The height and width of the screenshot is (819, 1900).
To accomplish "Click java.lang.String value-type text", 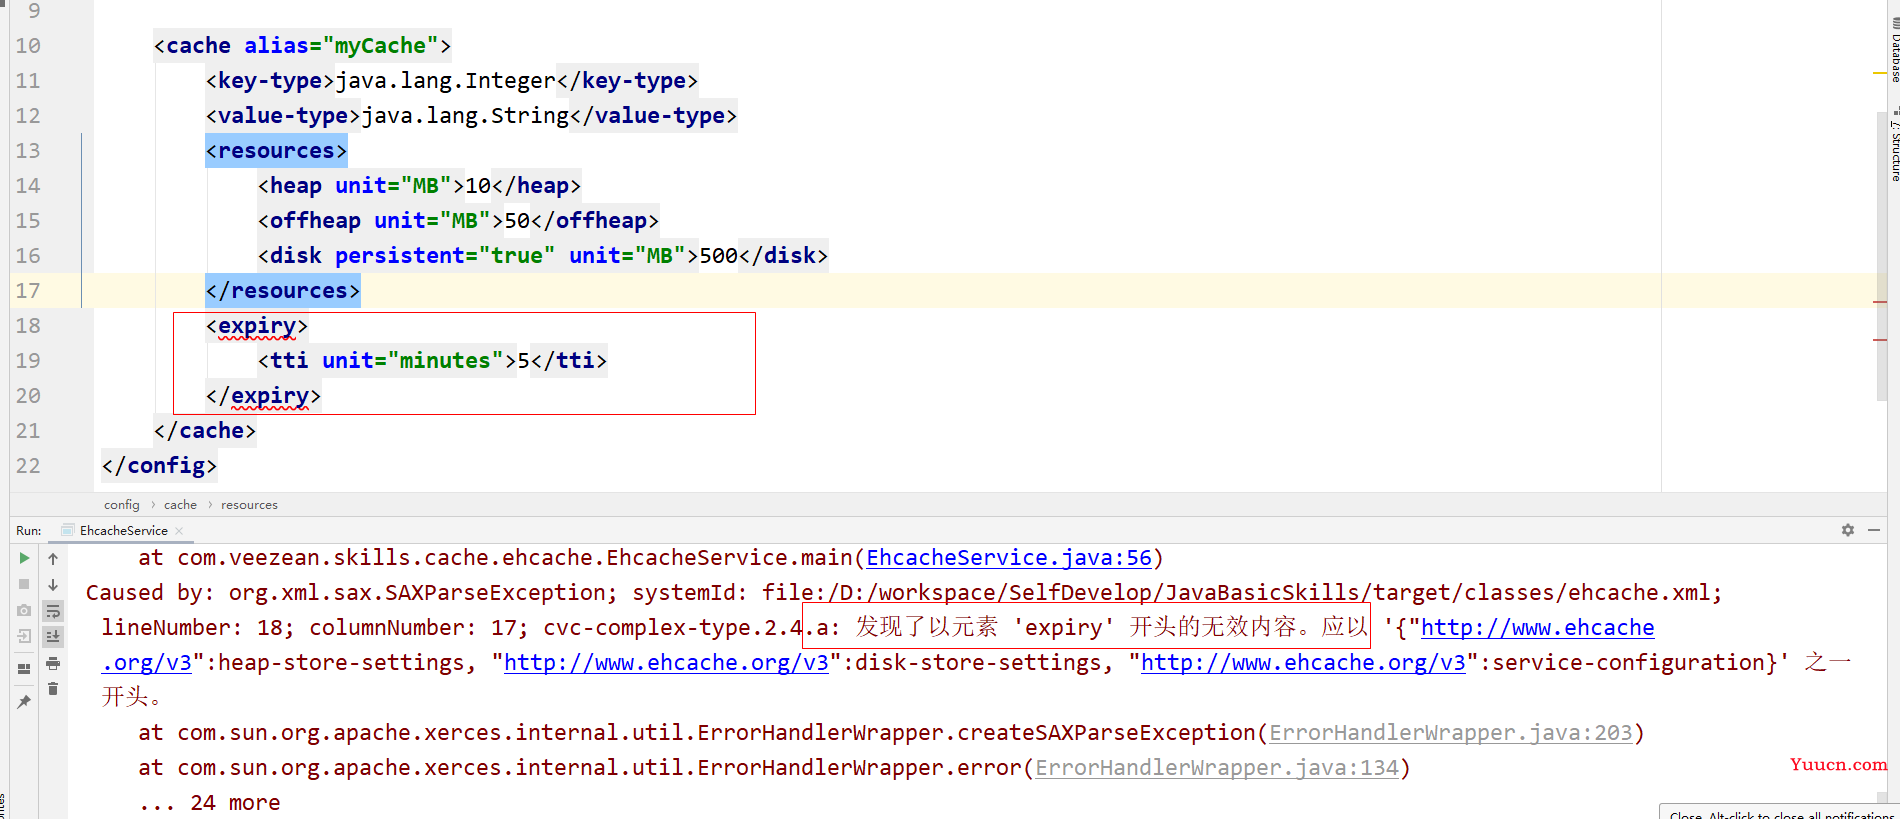I will pos(465,116).
